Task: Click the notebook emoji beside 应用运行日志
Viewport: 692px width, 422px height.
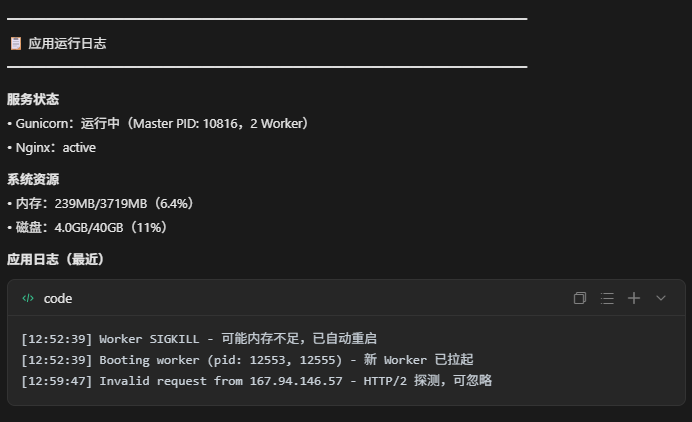Action: [x=16, y=44]
